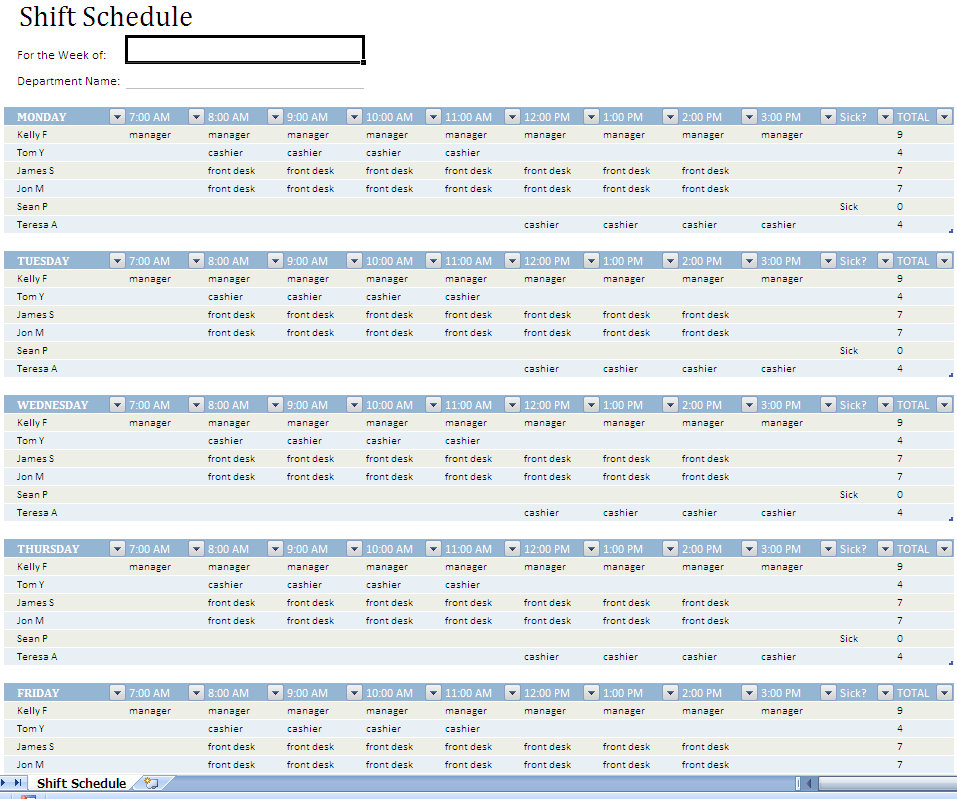Click the last sheet navigation arrow
The width and height of the screenshot is (957, 799).
pyautogui.click(x=19, y=783)
